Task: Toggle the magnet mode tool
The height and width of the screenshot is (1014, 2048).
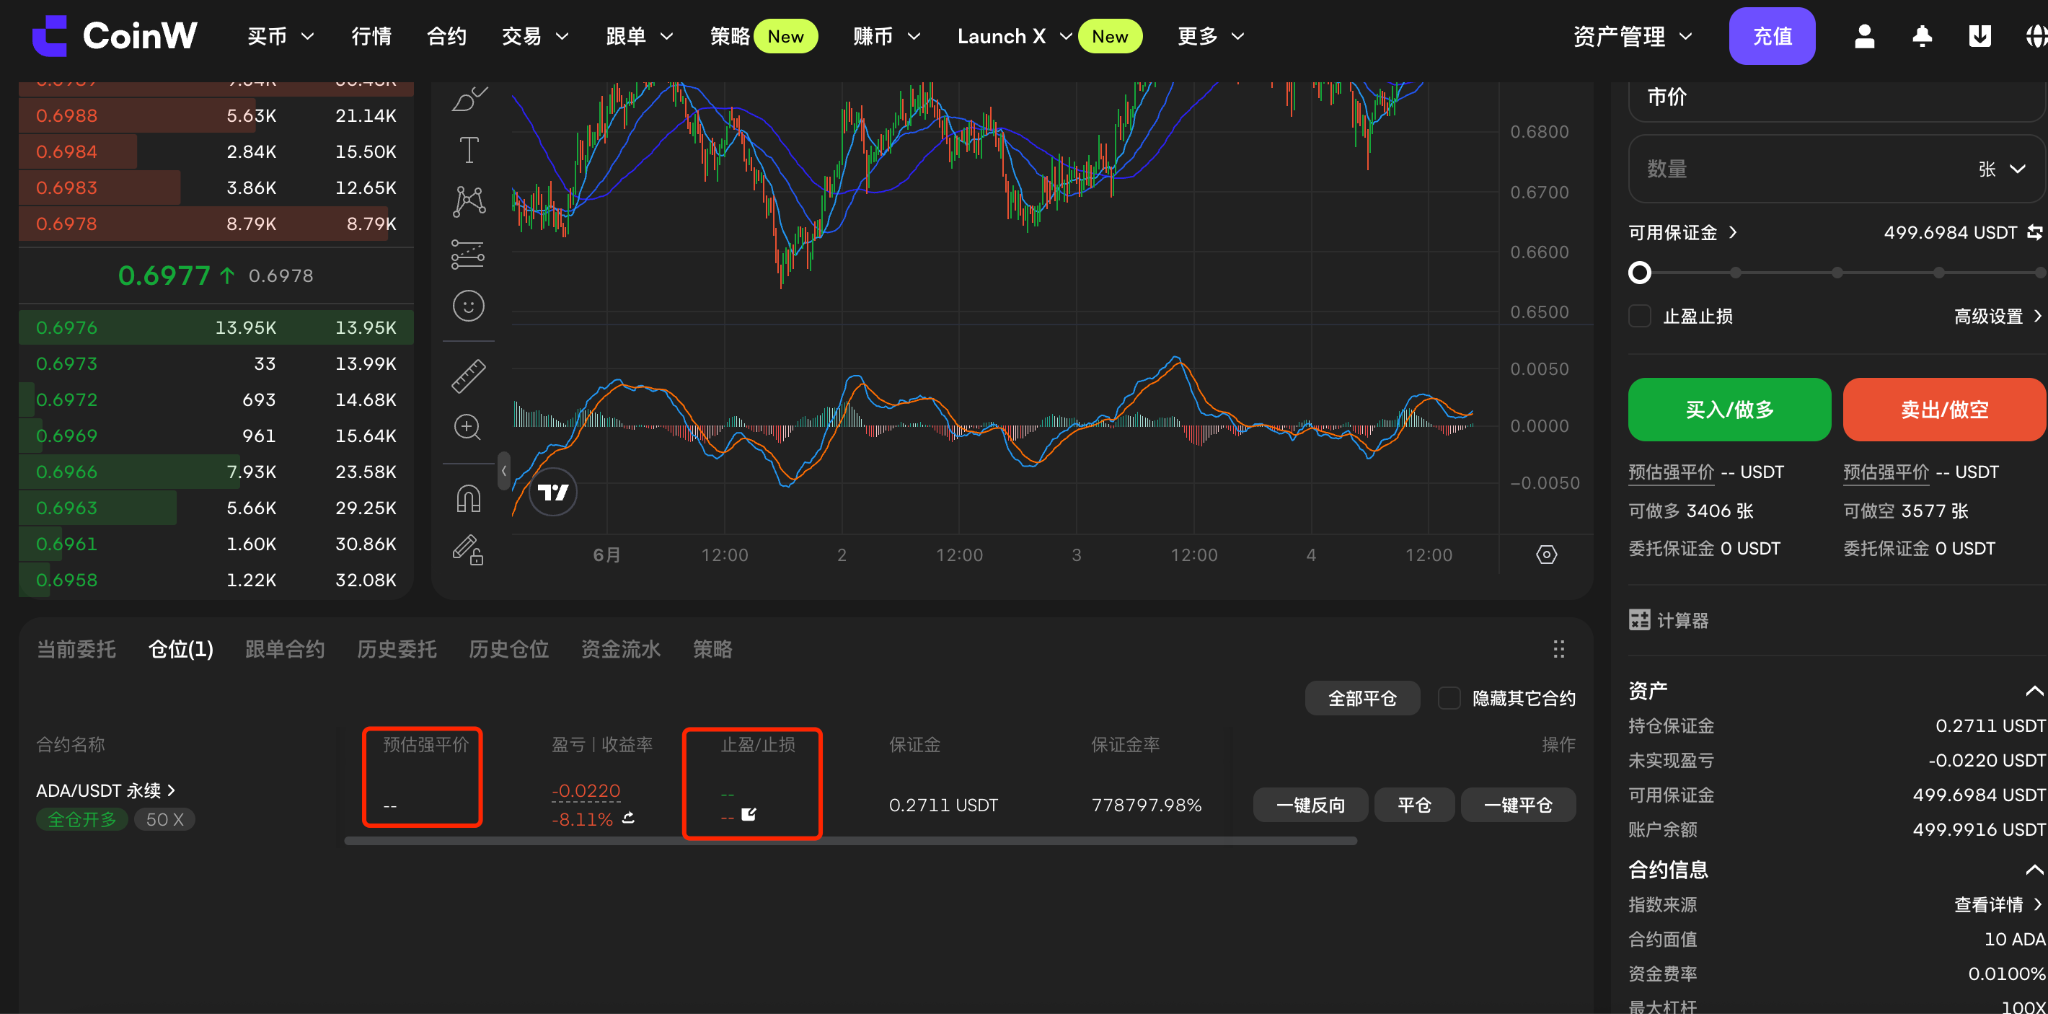Action: click(469, 498)
